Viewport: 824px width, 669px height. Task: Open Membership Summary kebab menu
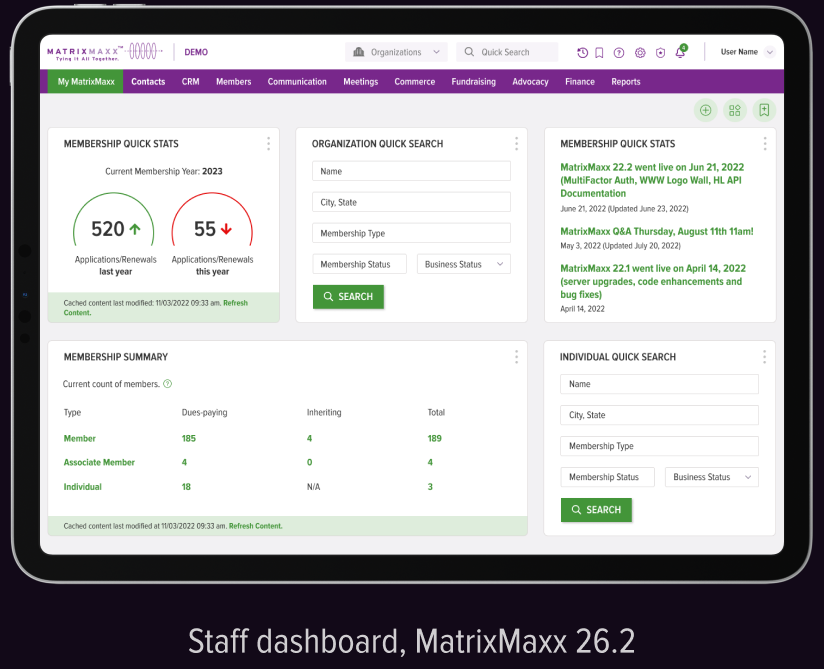pos(516,357)
